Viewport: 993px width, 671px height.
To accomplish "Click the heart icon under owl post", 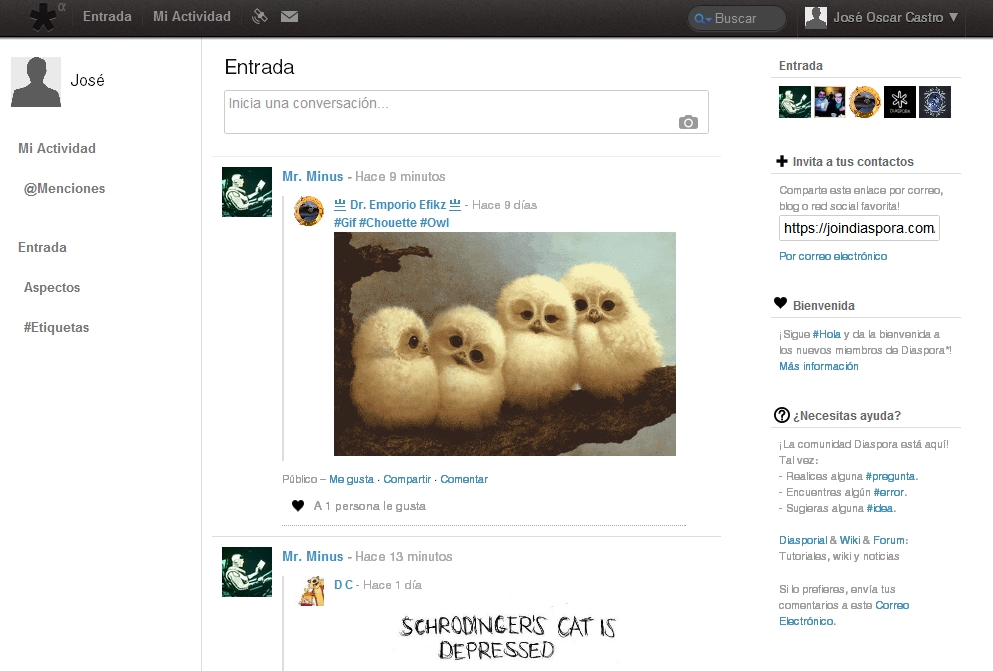I will [297, 506].
